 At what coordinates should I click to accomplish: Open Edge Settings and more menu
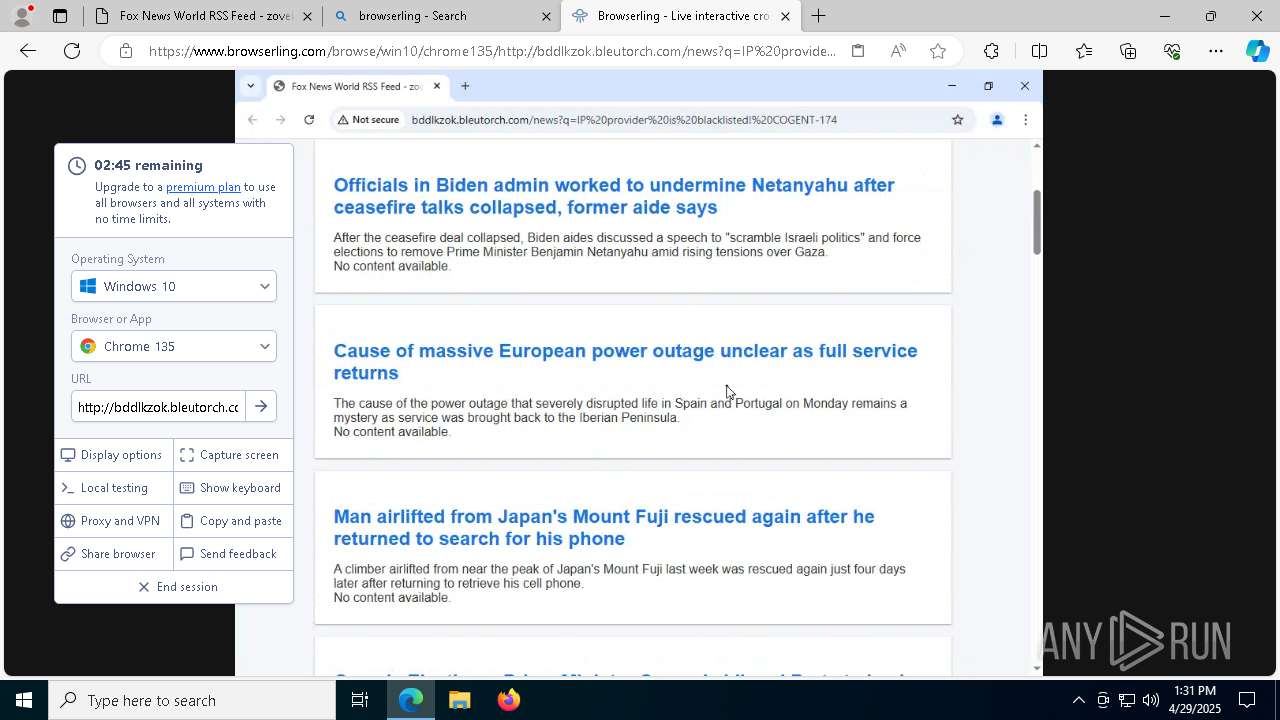pyautogui.click(x=1216, y=51)
